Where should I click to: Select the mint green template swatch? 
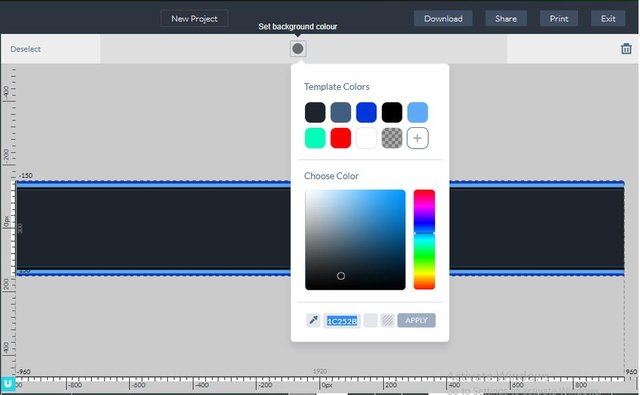315,138
